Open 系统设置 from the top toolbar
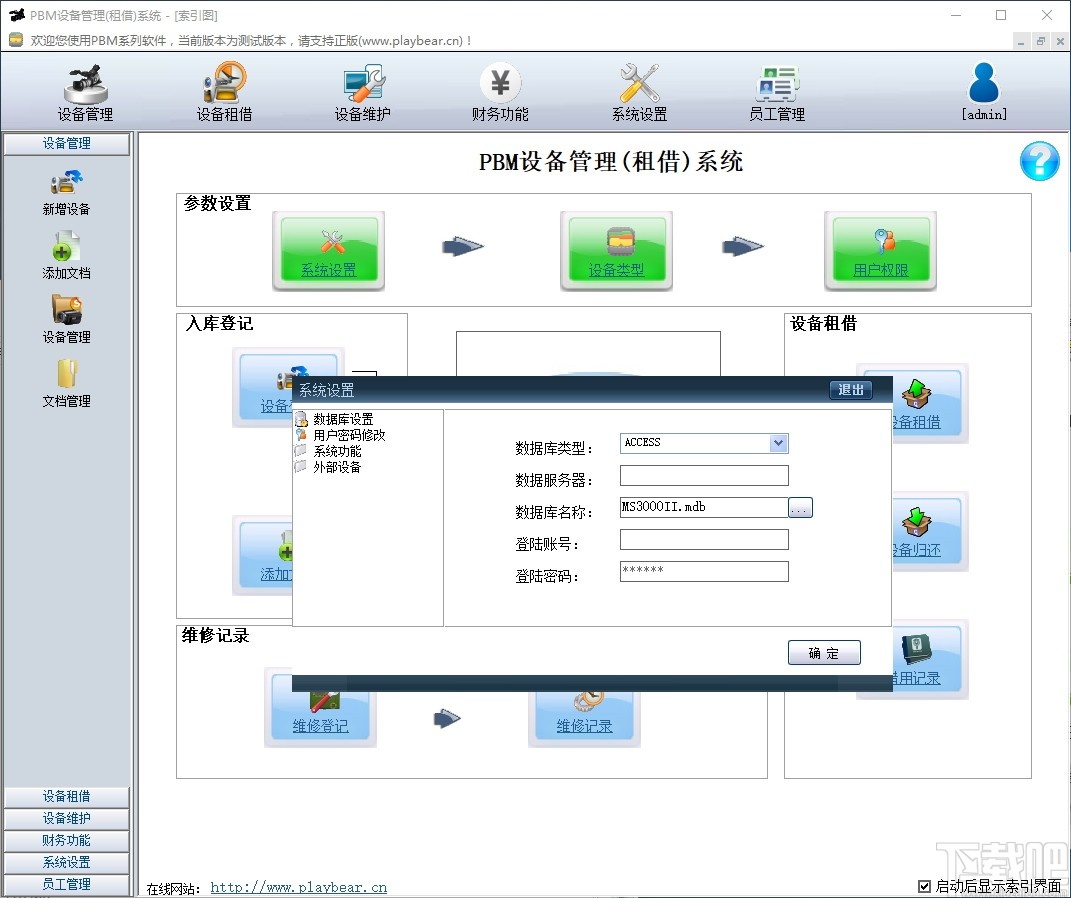This screenshot has width=1071, height=898. tap(637, 92)
